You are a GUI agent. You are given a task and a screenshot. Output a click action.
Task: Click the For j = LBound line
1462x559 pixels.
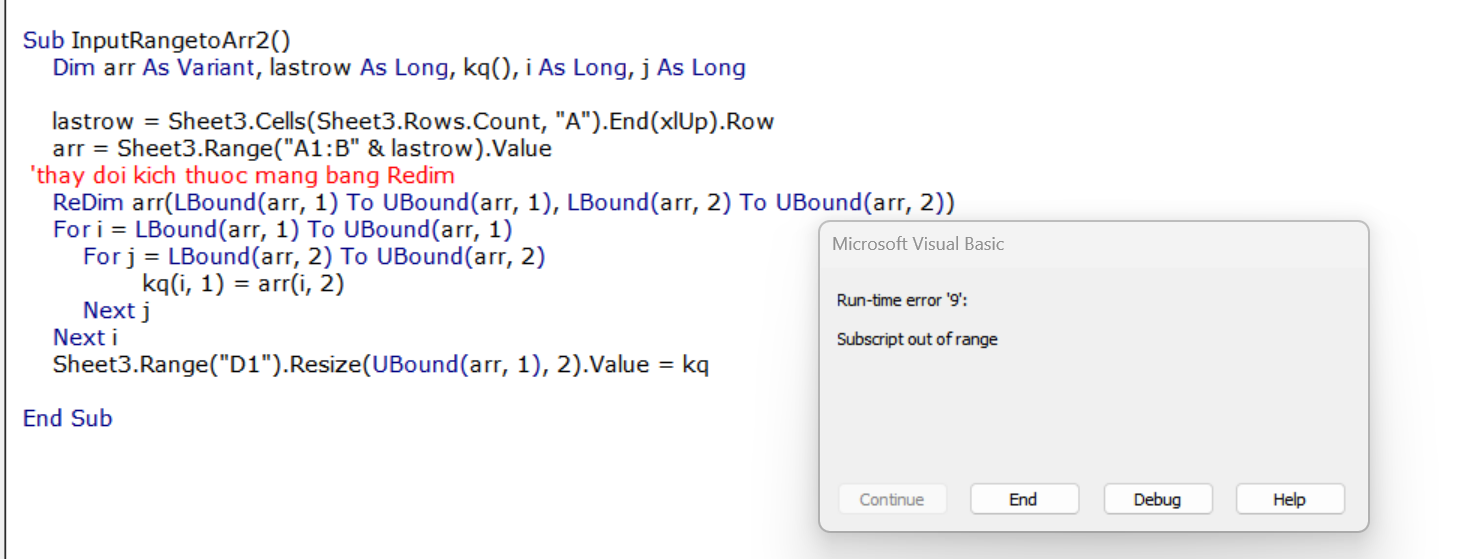point(314,257)
